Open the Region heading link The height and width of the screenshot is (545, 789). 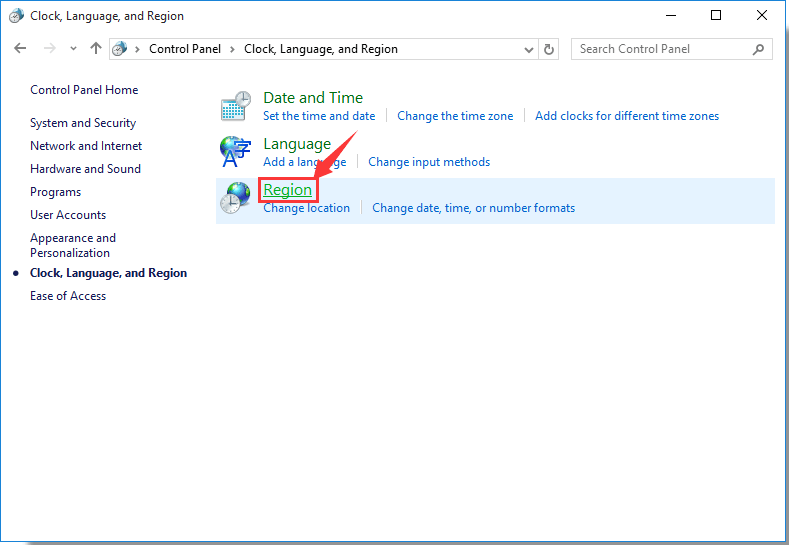(287, 190)
